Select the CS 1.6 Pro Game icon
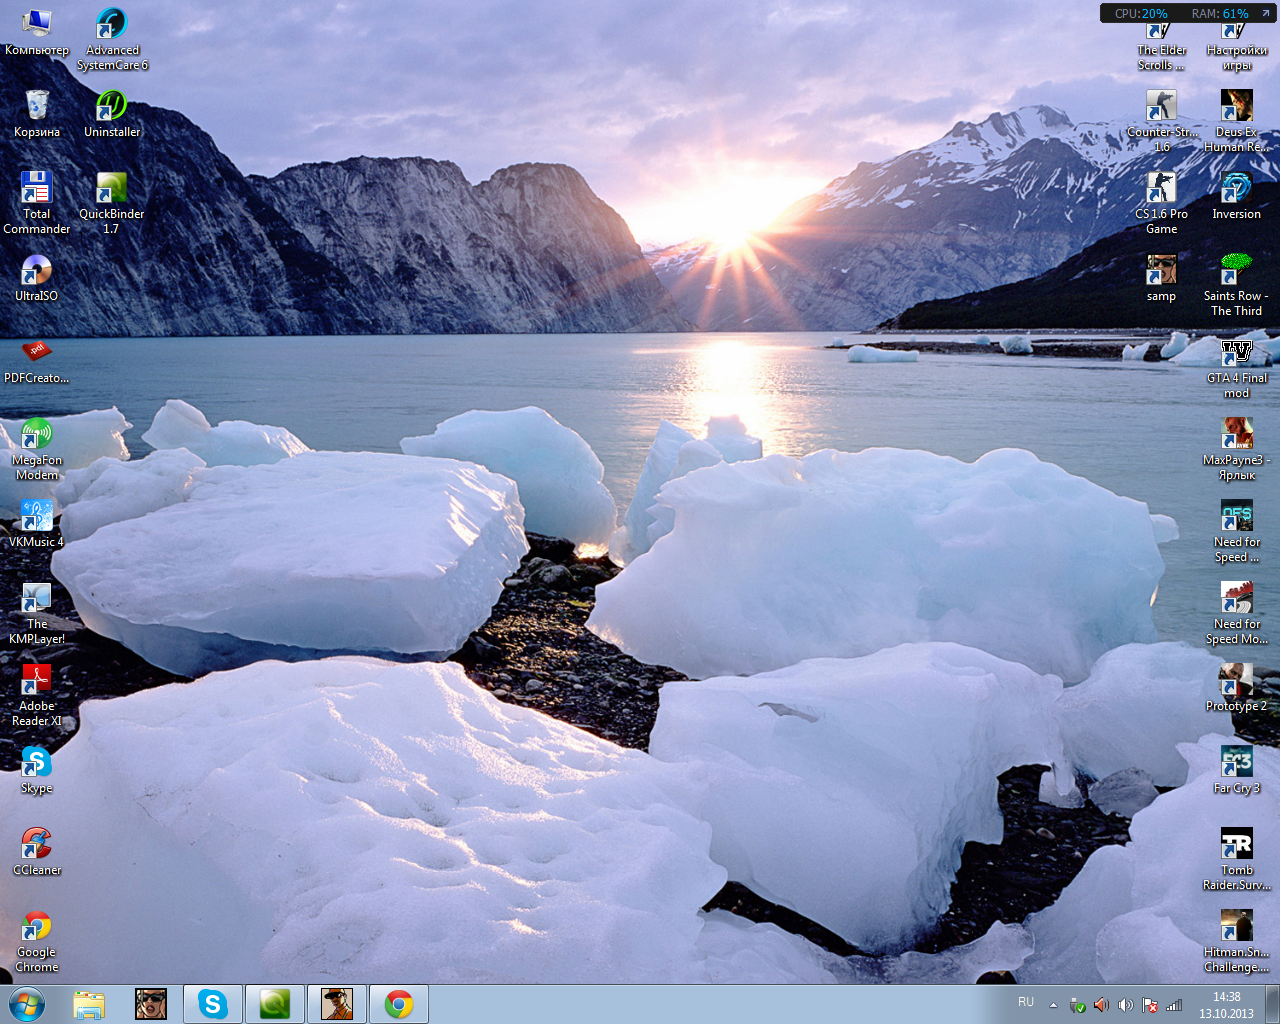Screen dimensions: 1280x1024 [1161, 203]
